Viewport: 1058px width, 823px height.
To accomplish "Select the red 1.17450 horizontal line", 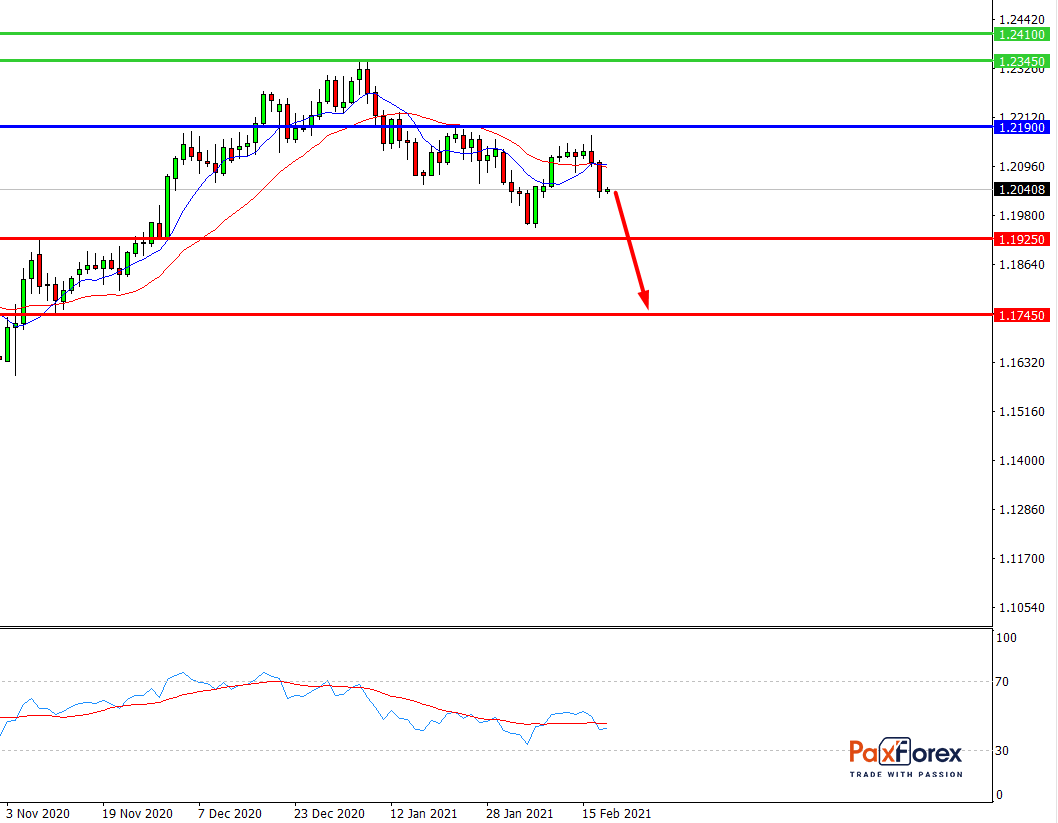I will (x=497, y=314).
